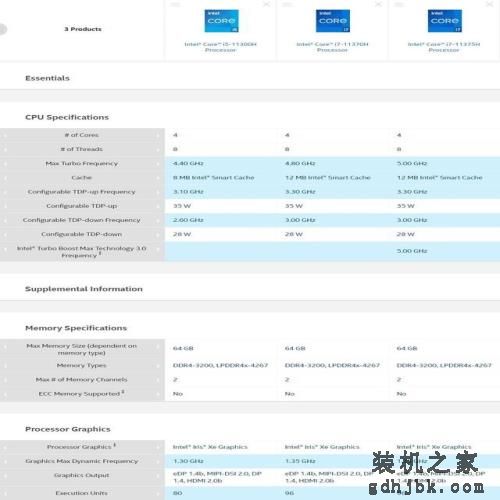
Task: Click the i7-11370H 28 W TDP-down value
Action: (294, 234)
